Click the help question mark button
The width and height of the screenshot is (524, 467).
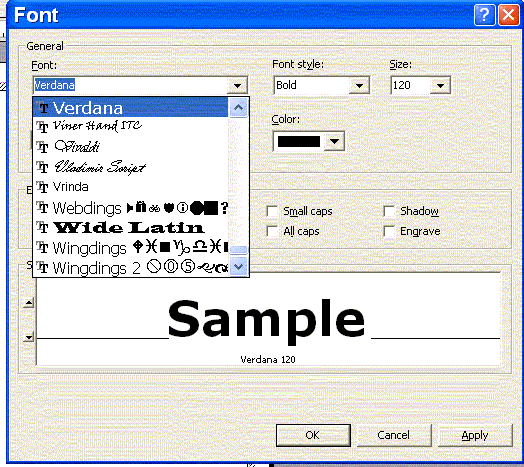pos(484,15)
